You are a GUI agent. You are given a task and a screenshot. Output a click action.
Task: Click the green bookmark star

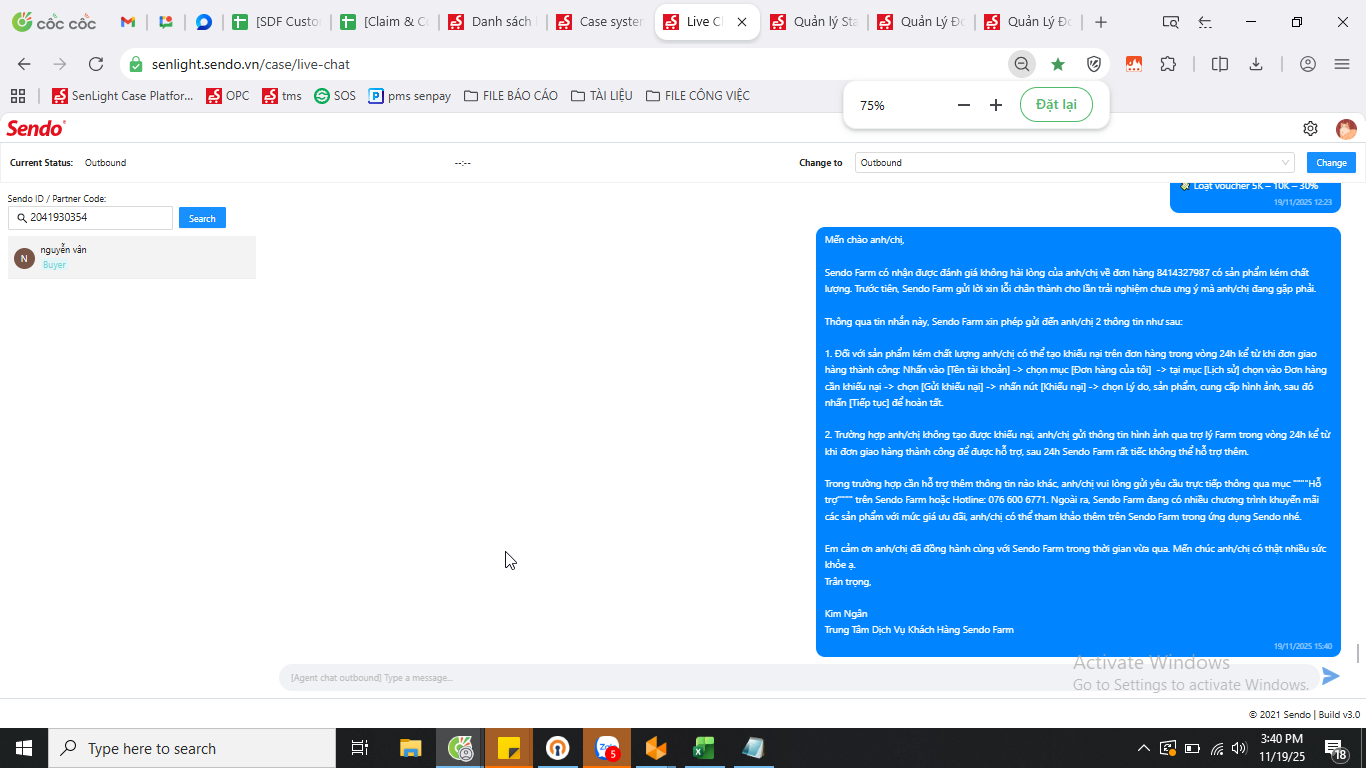pyautogui.click(x=1058, y=64)
